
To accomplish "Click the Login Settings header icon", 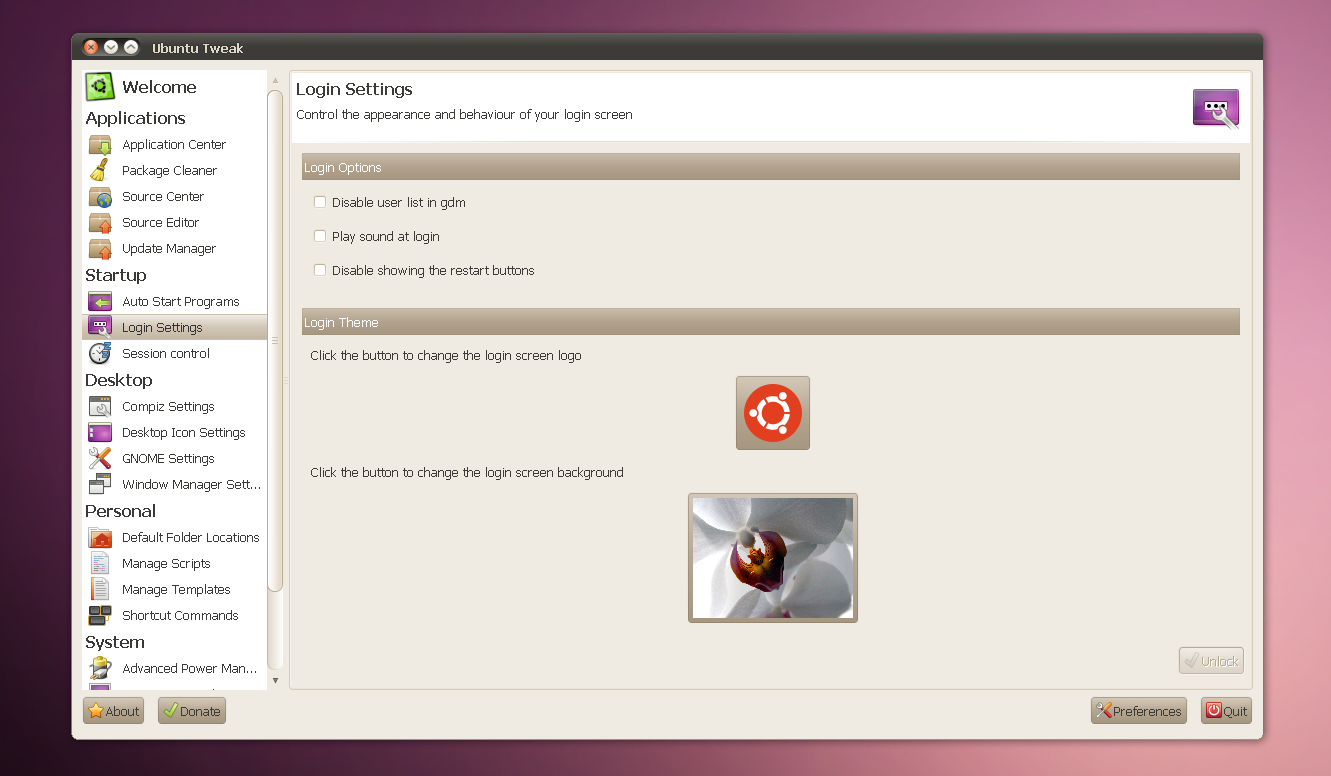I will 1216,108.
